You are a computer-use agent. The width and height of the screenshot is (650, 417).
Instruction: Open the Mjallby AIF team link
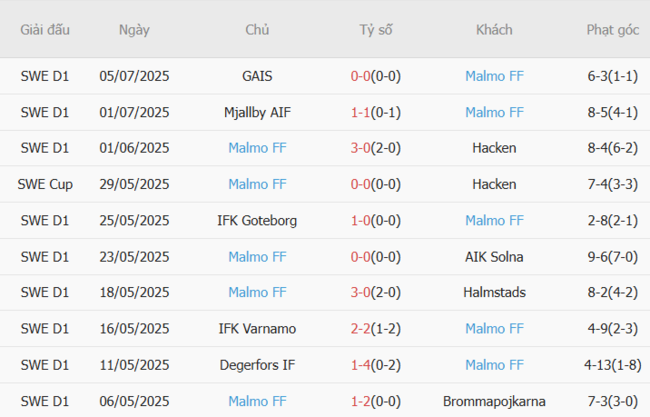point(257,112)
